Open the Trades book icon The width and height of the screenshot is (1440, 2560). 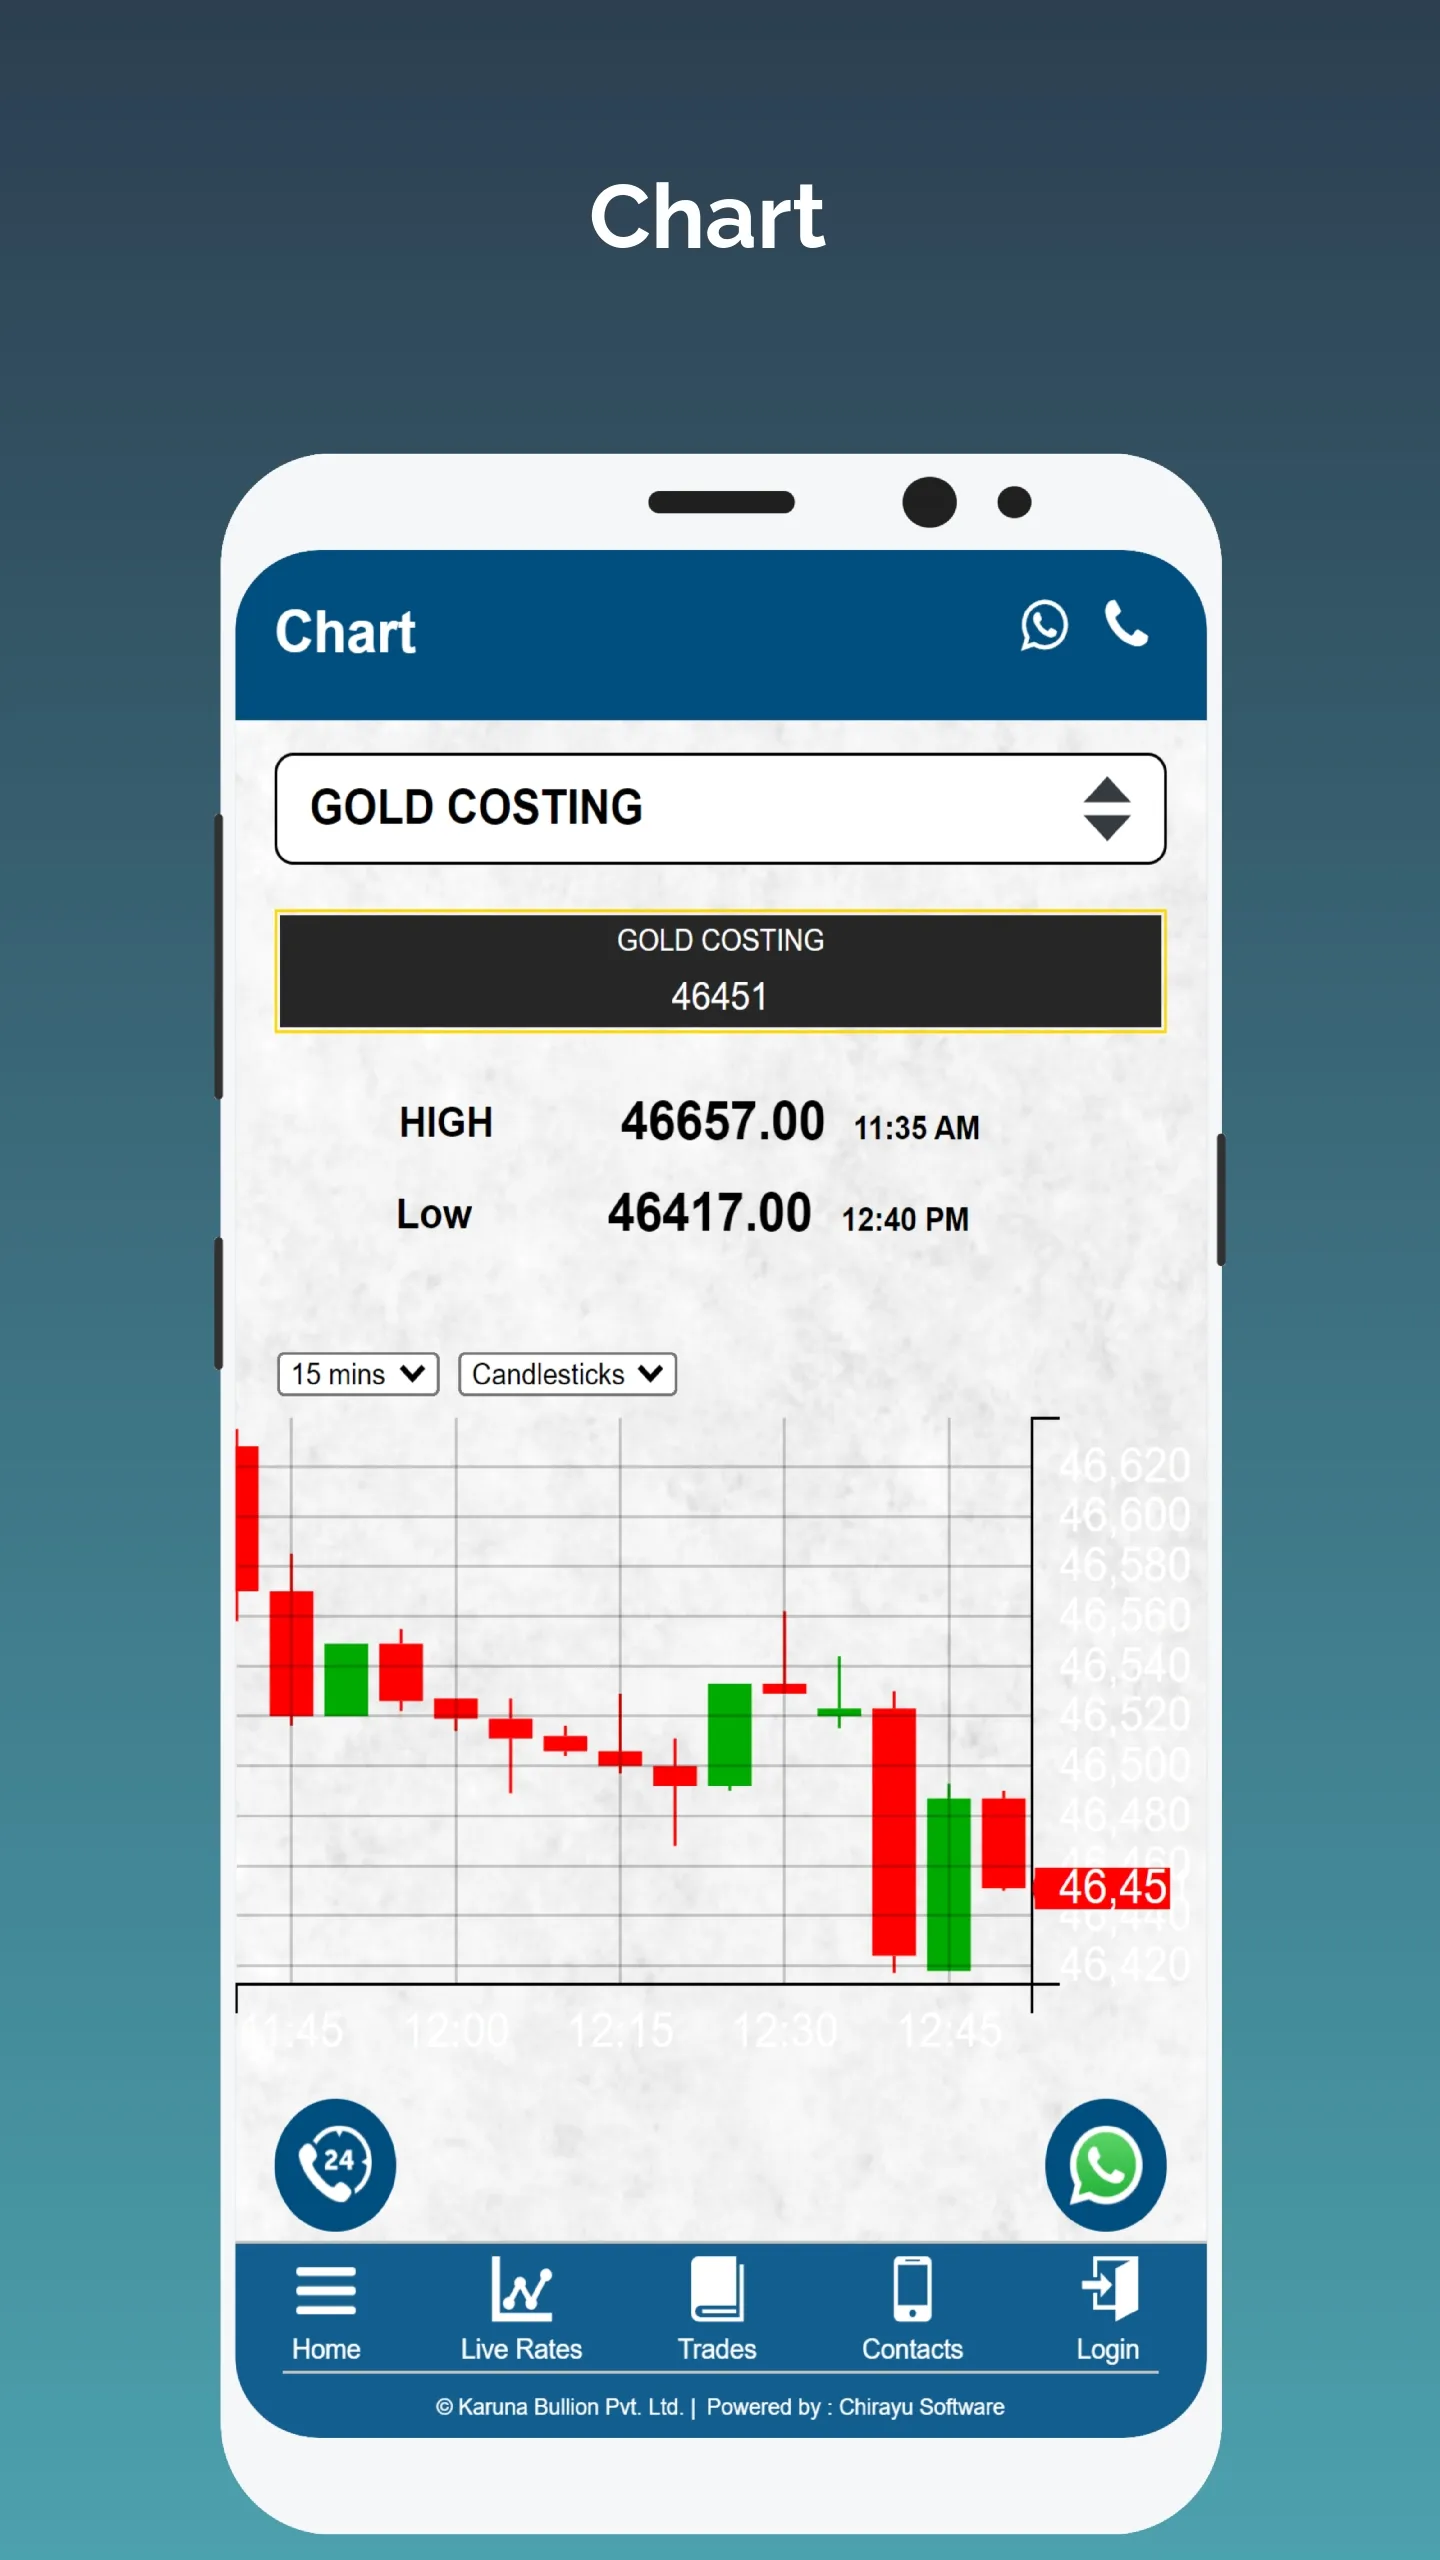[x=717, y=2288]
